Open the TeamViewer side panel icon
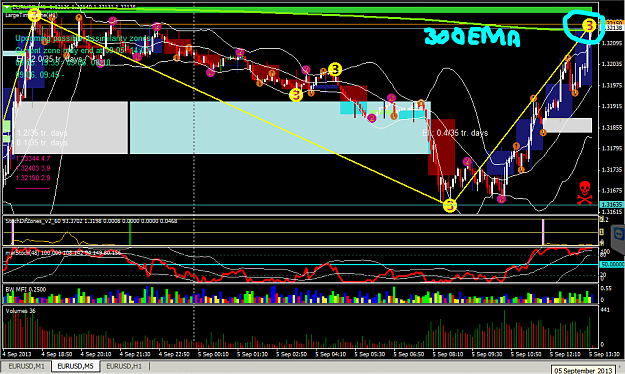This screenshot has width=625, height=374. pos(619,234)
